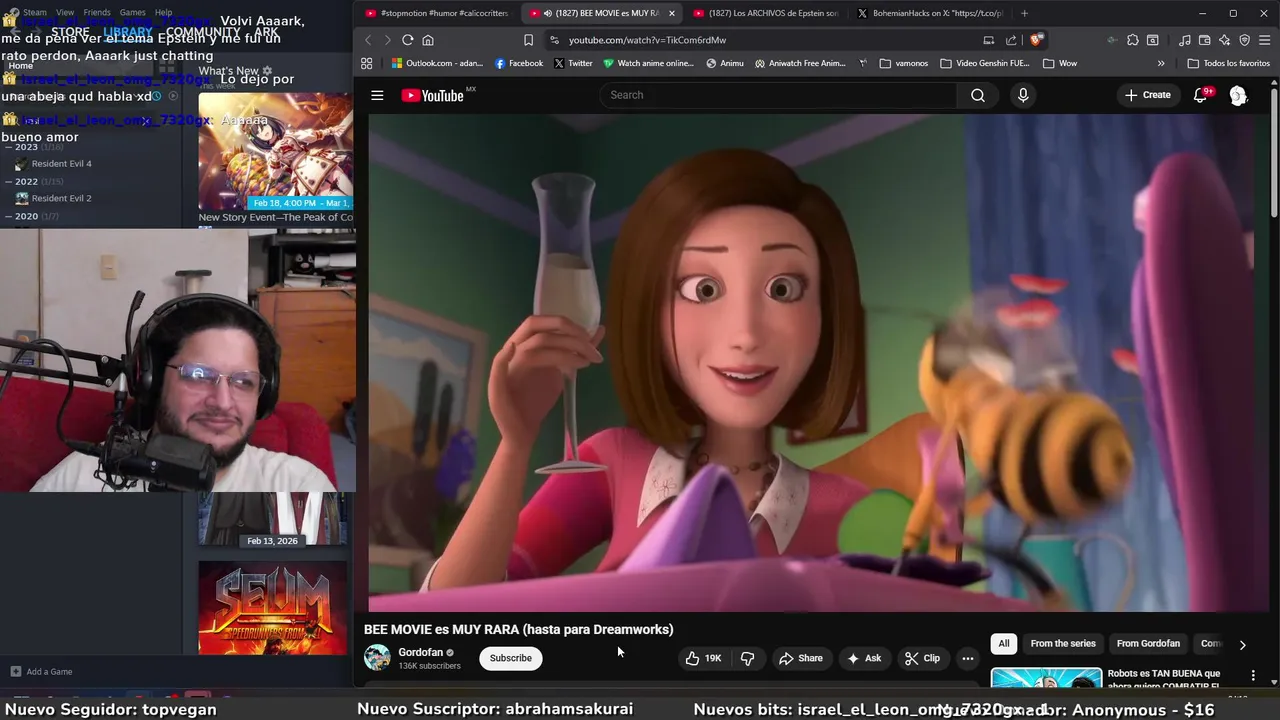The image size is (1280, 720).
Task: Open the browser home page
Action: click(x=428, y=40)
